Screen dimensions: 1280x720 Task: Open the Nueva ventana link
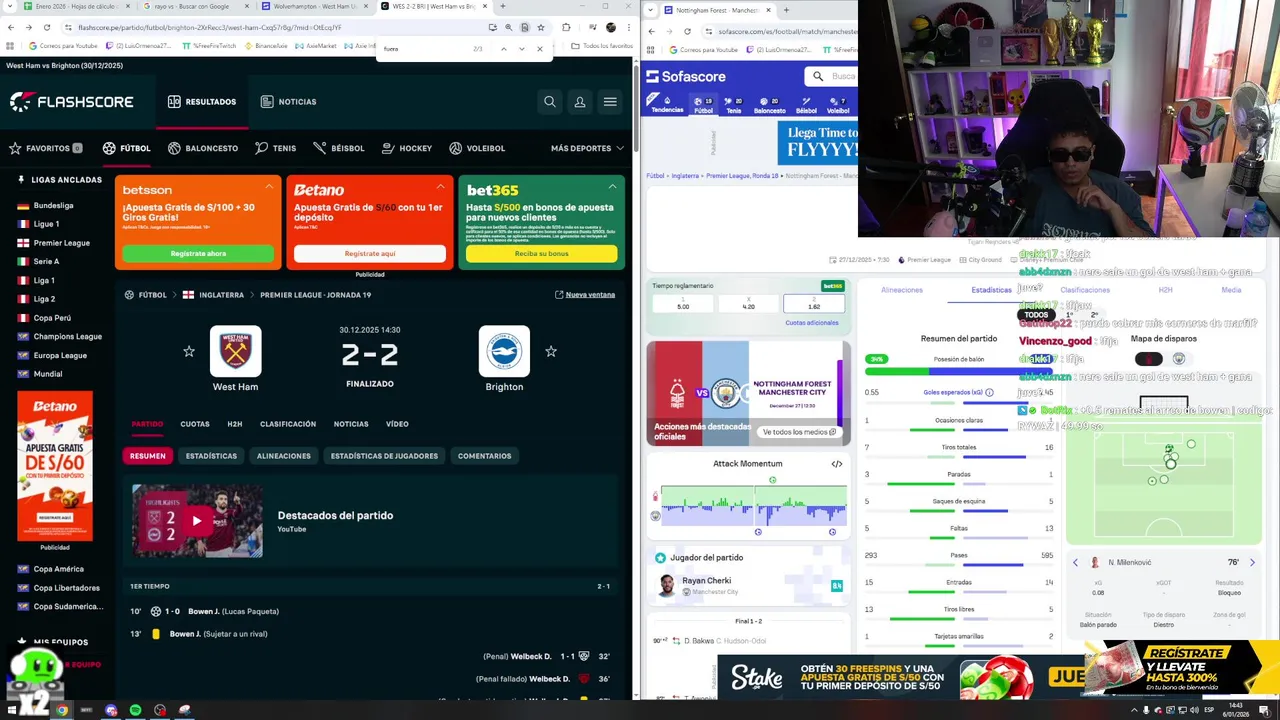[585, 295]
